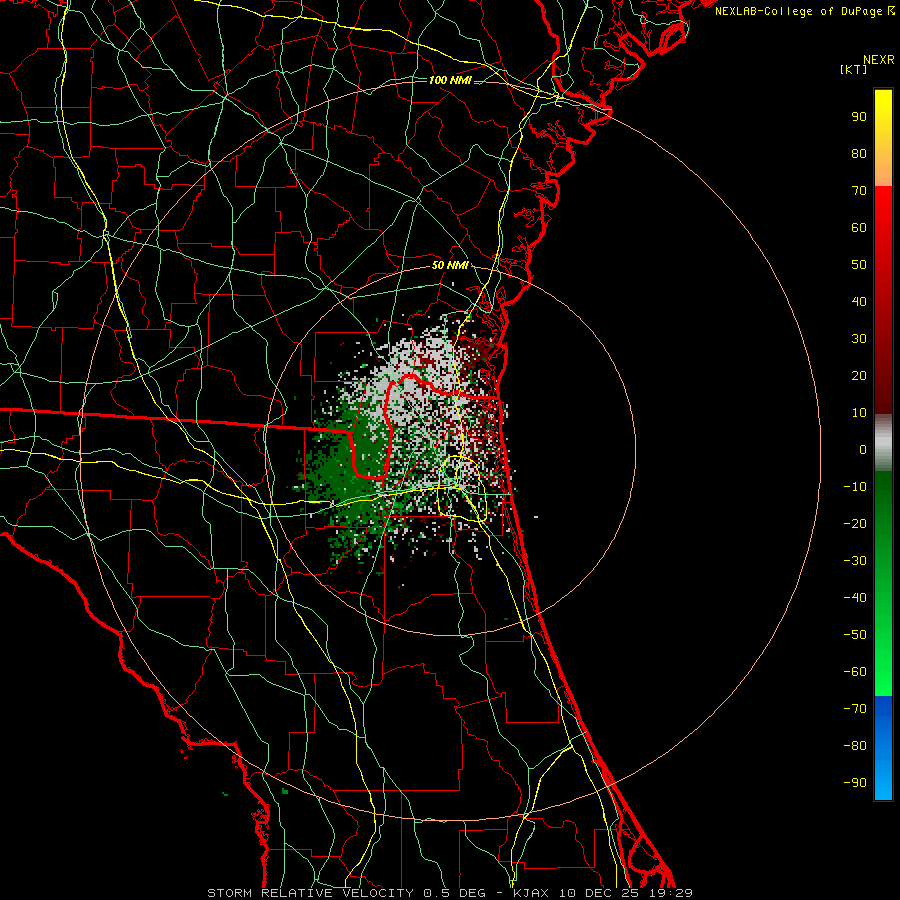Select the positive 50 scale value
Viewport: 900px width, 900px height.
[859, 265]
